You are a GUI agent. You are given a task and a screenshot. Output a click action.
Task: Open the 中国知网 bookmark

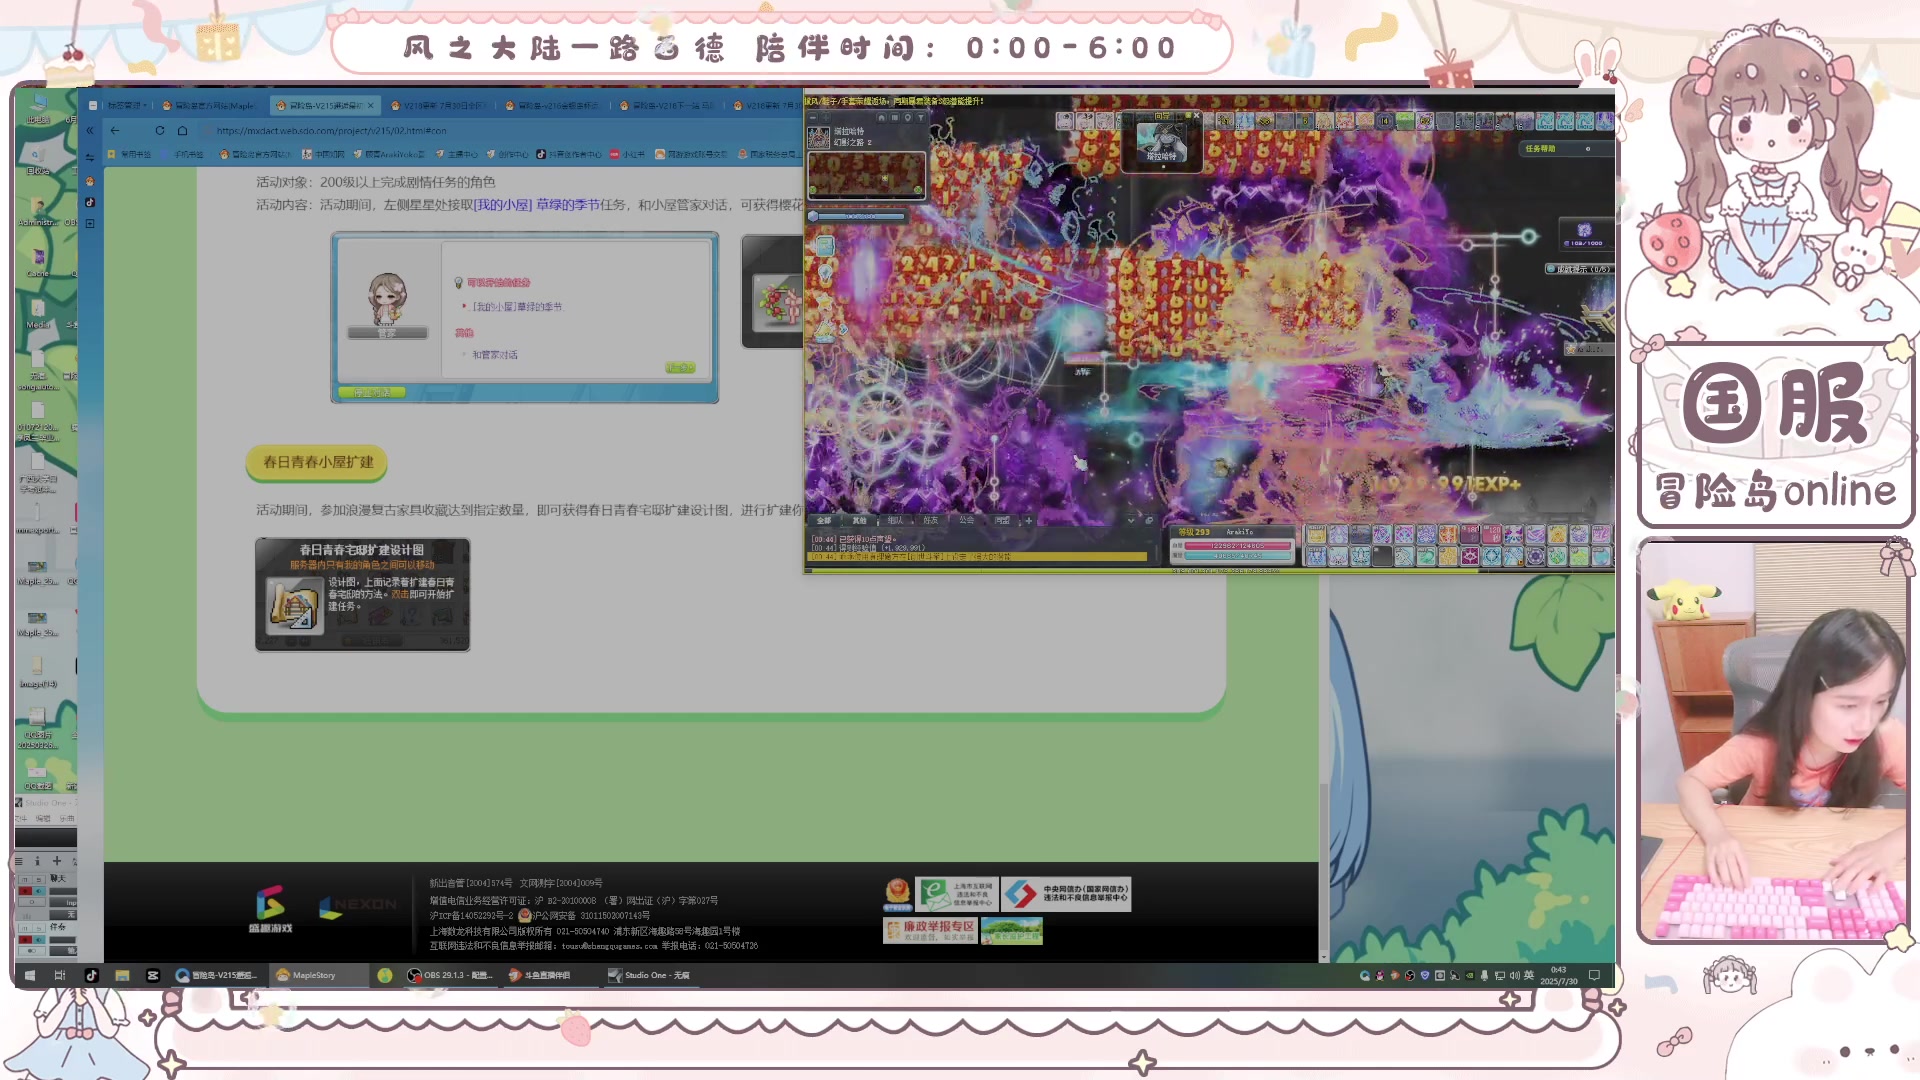tap(324, 154)
